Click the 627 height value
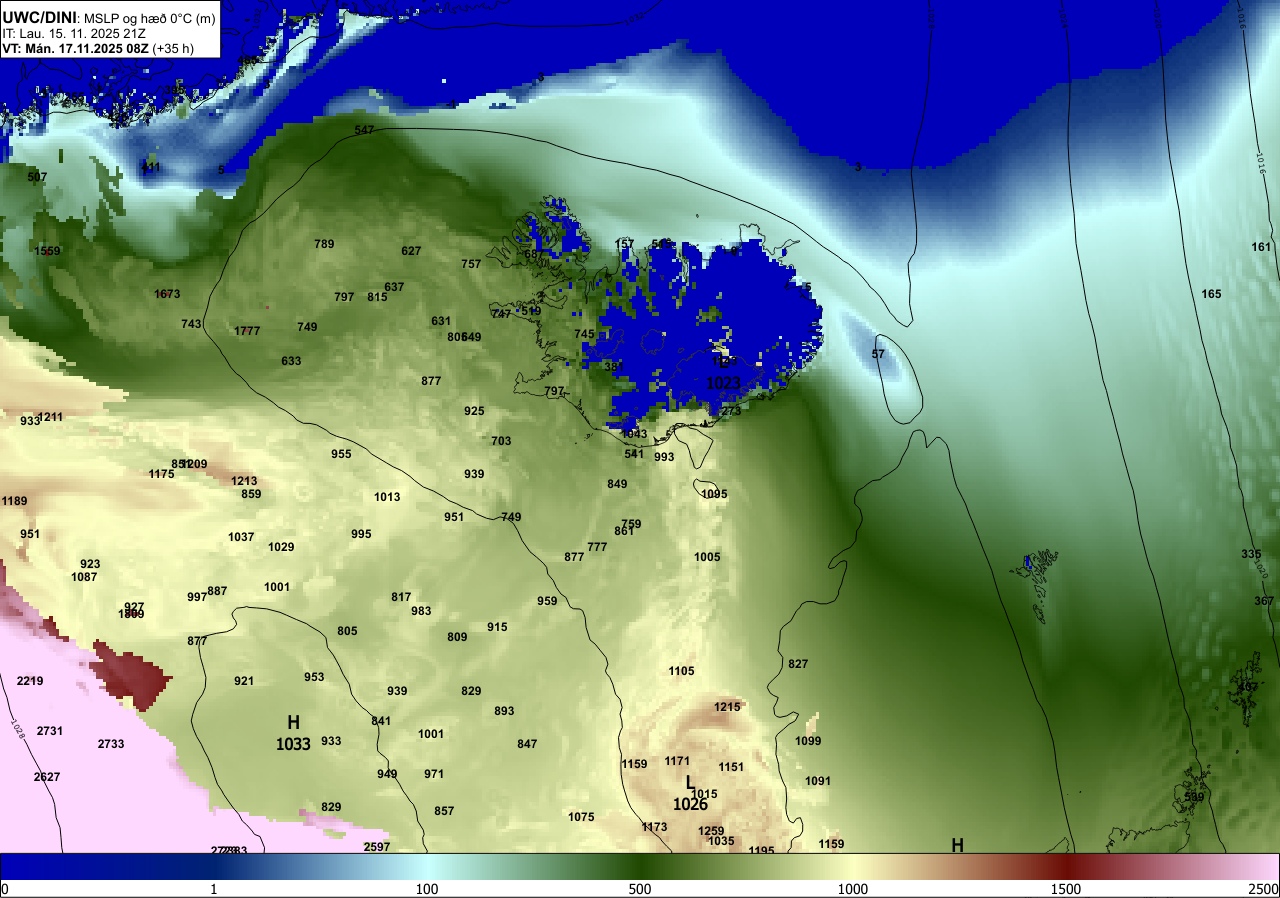 411,251
